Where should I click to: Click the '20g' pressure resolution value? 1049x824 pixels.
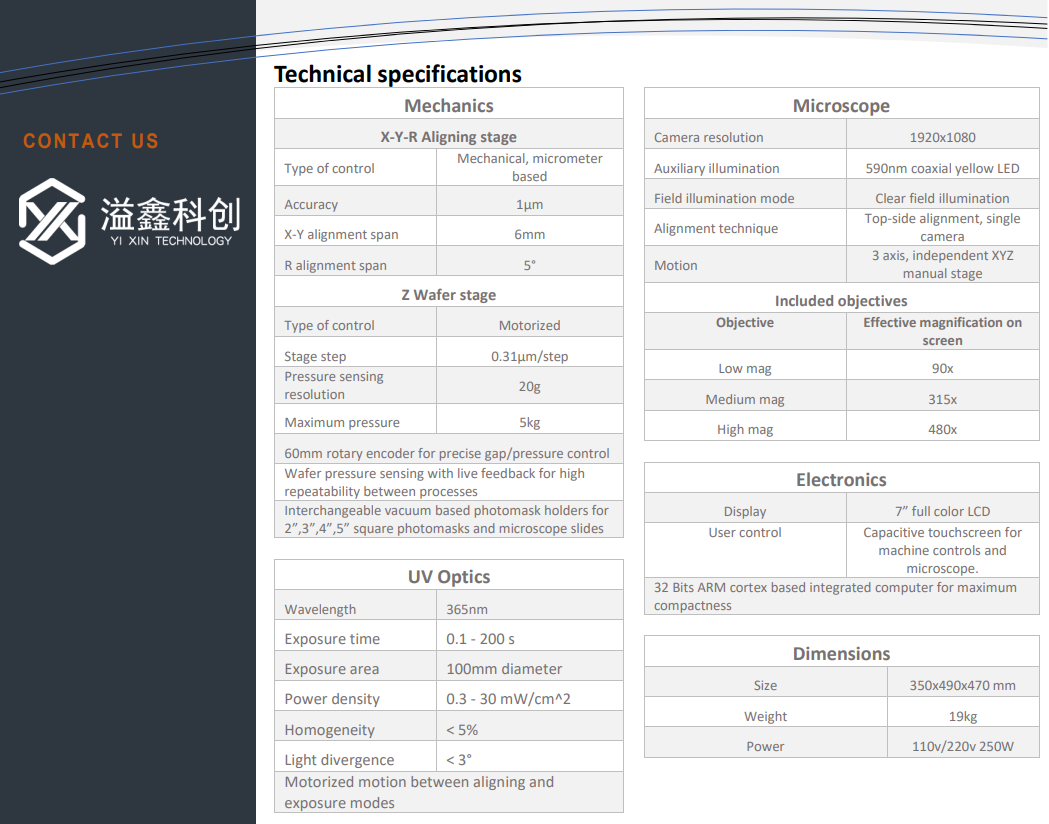point(530,387)
